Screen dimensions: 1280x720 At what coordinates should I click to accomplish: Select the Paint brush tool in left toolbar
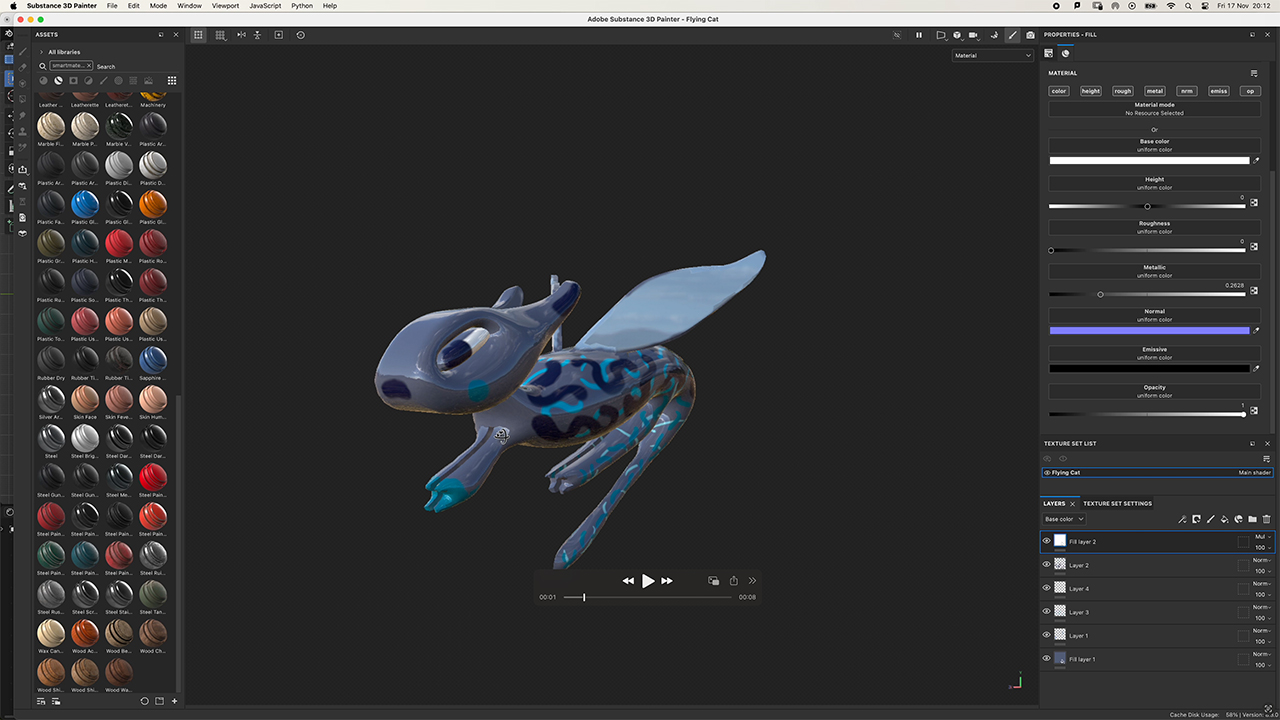[22, 52]
